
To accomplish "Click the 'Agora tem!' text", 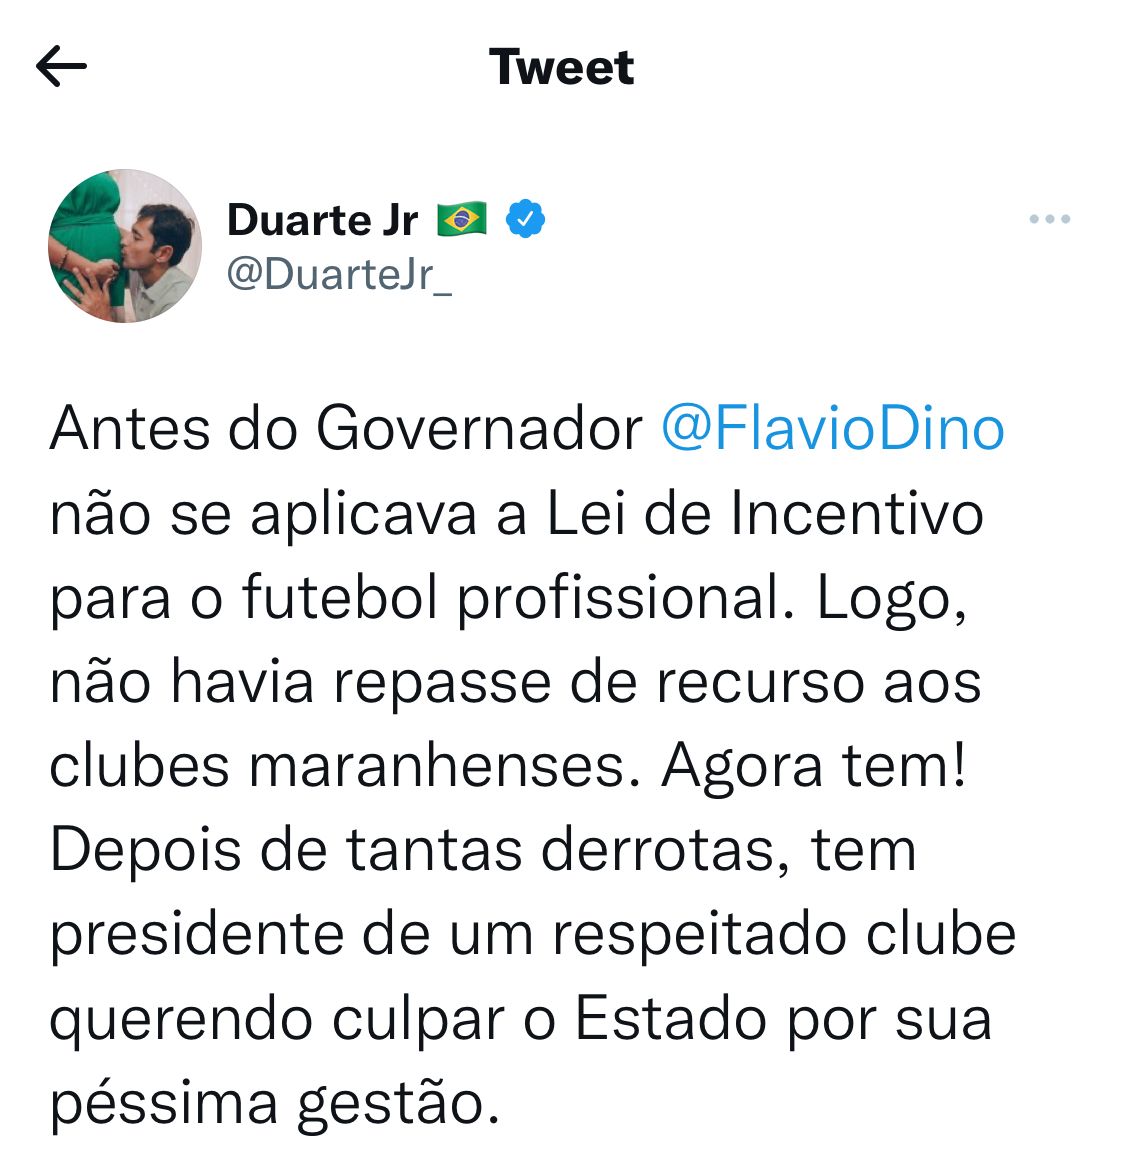I will tap(814, 767).
